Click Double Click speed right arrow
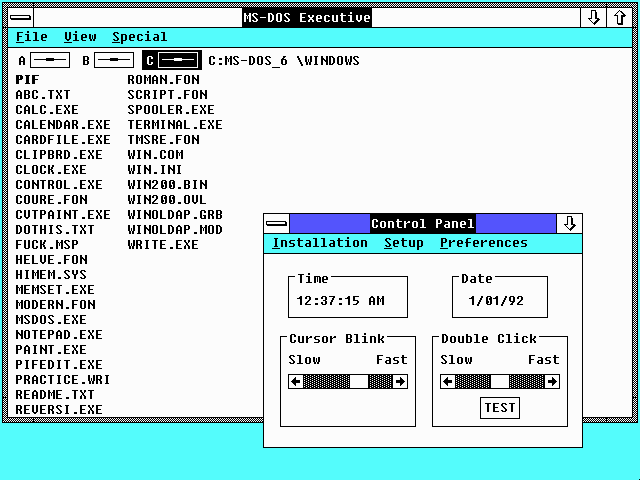 552,381
